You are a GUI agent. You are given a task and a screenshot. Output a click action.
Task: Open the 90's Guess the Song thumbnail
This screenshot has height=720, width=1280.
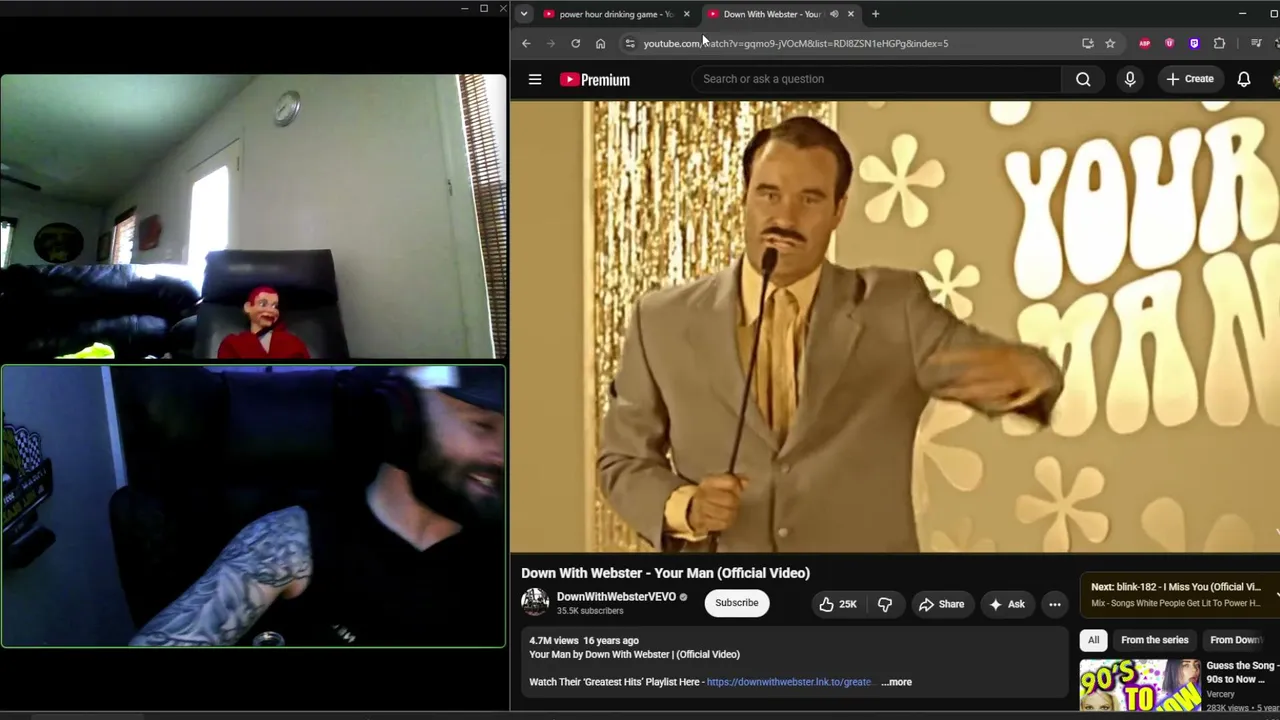[1140, 685]
